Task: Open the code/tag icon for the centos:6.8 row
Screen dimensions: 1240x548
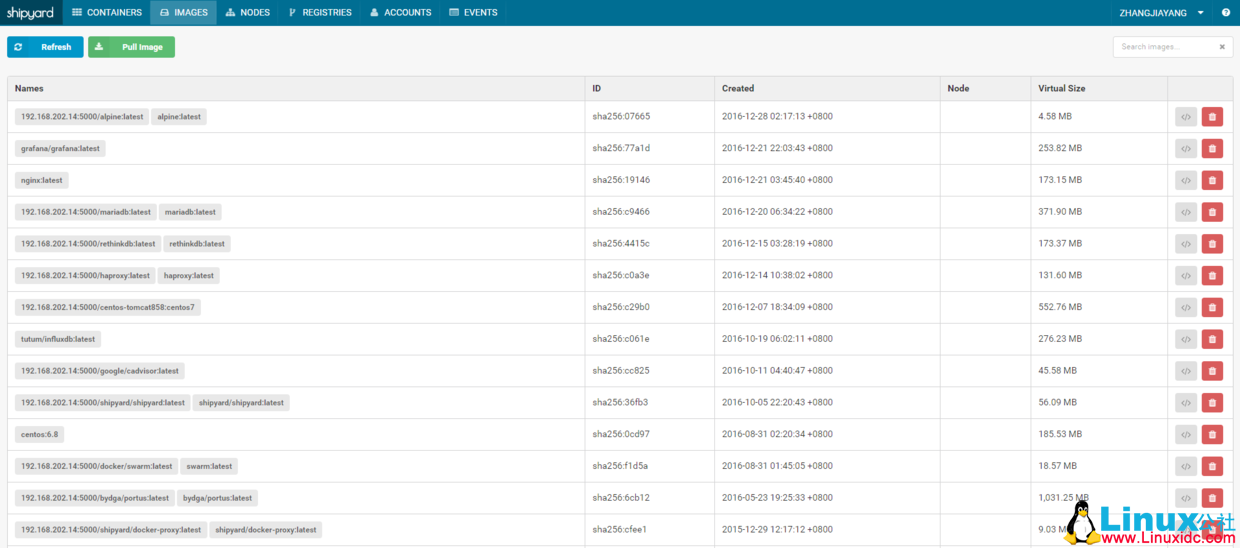Action: pyautogui.click(x=1185, y=435)
